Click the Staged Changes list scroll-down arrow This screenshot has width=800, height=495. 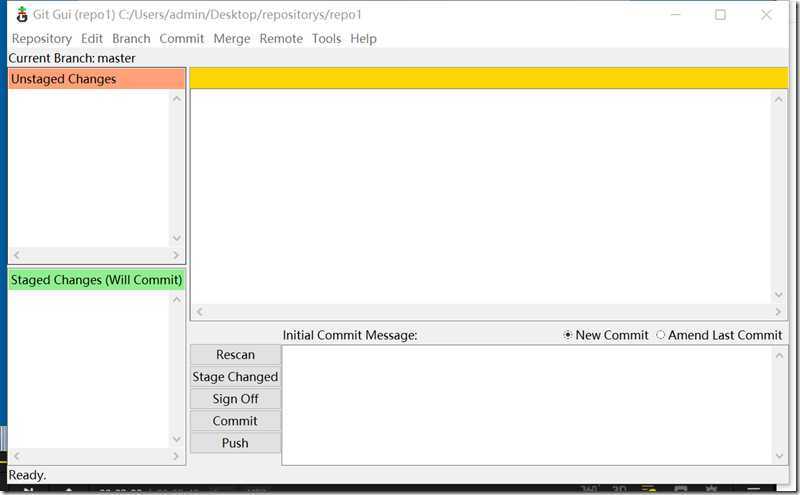pyautogui.click(x=177, y=439)
